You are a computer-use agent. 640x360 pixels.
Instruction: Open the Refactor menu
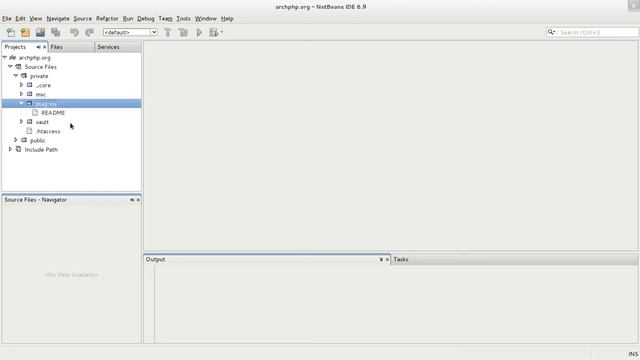pos(107,18)
